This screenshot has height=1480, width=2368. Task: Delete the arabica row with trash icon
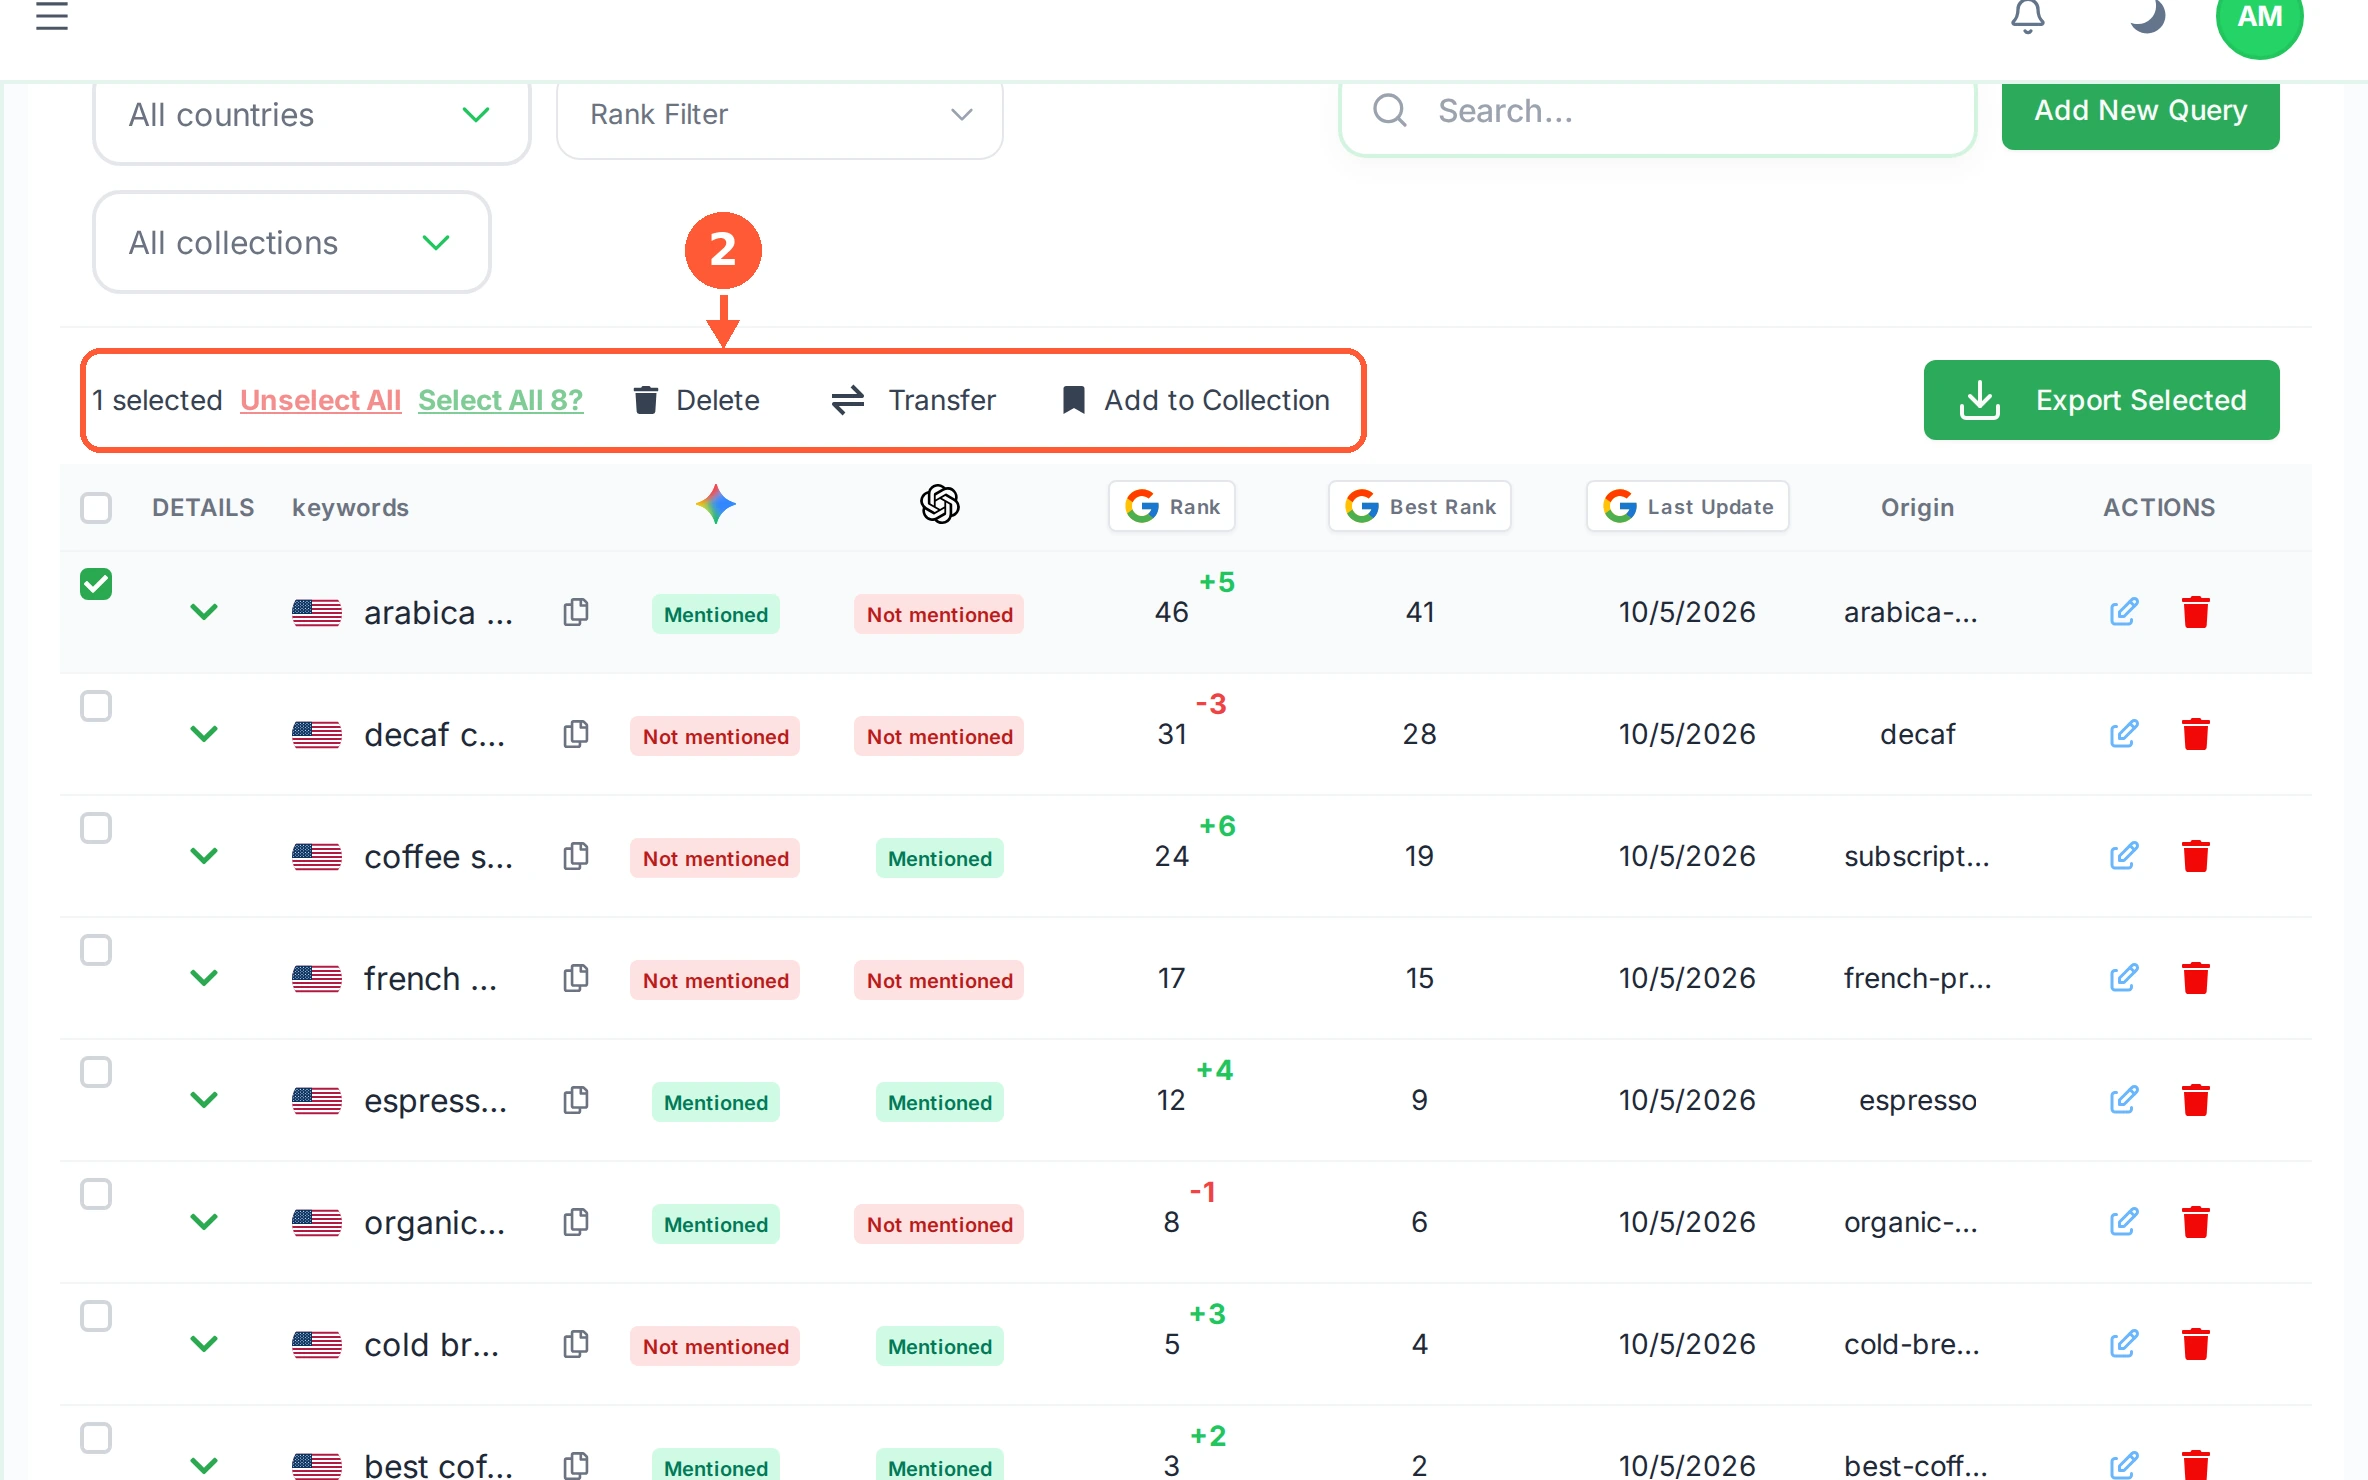(x=2196, y=612)
